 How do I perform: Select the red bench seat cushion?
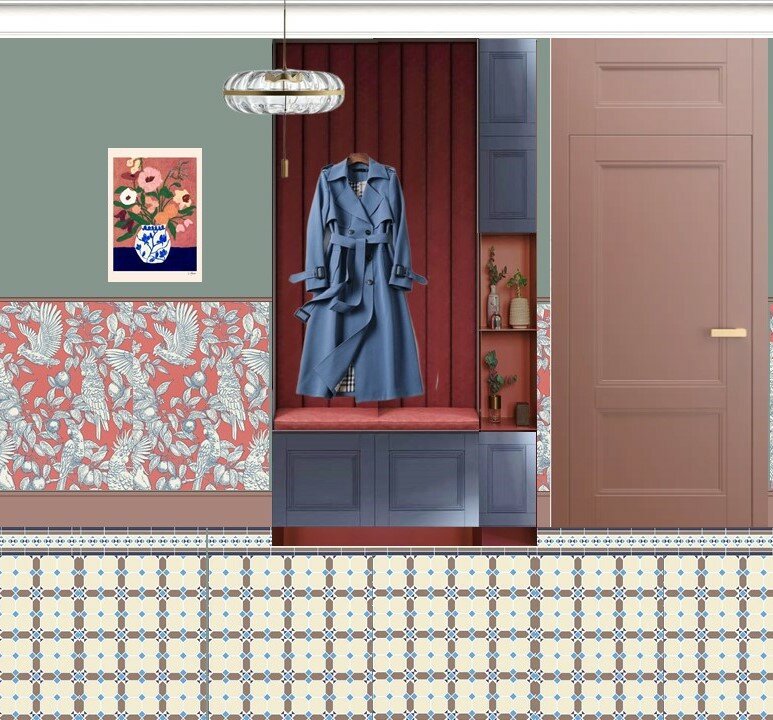(376, 418)
